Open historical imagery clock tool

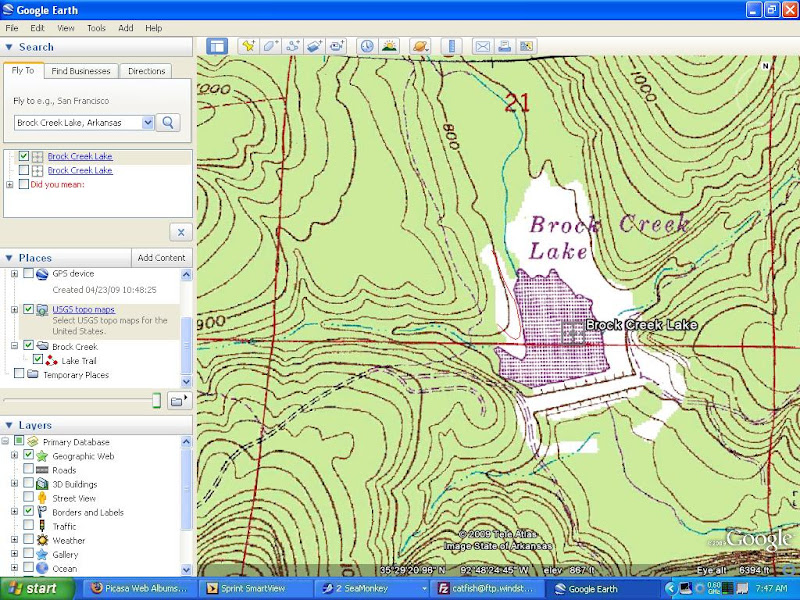coord(366,46)
